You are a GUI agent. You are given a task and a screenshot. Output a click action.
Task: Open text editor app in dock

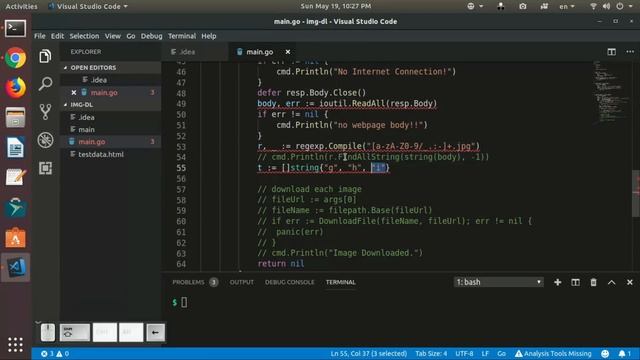tap(16, 178)
